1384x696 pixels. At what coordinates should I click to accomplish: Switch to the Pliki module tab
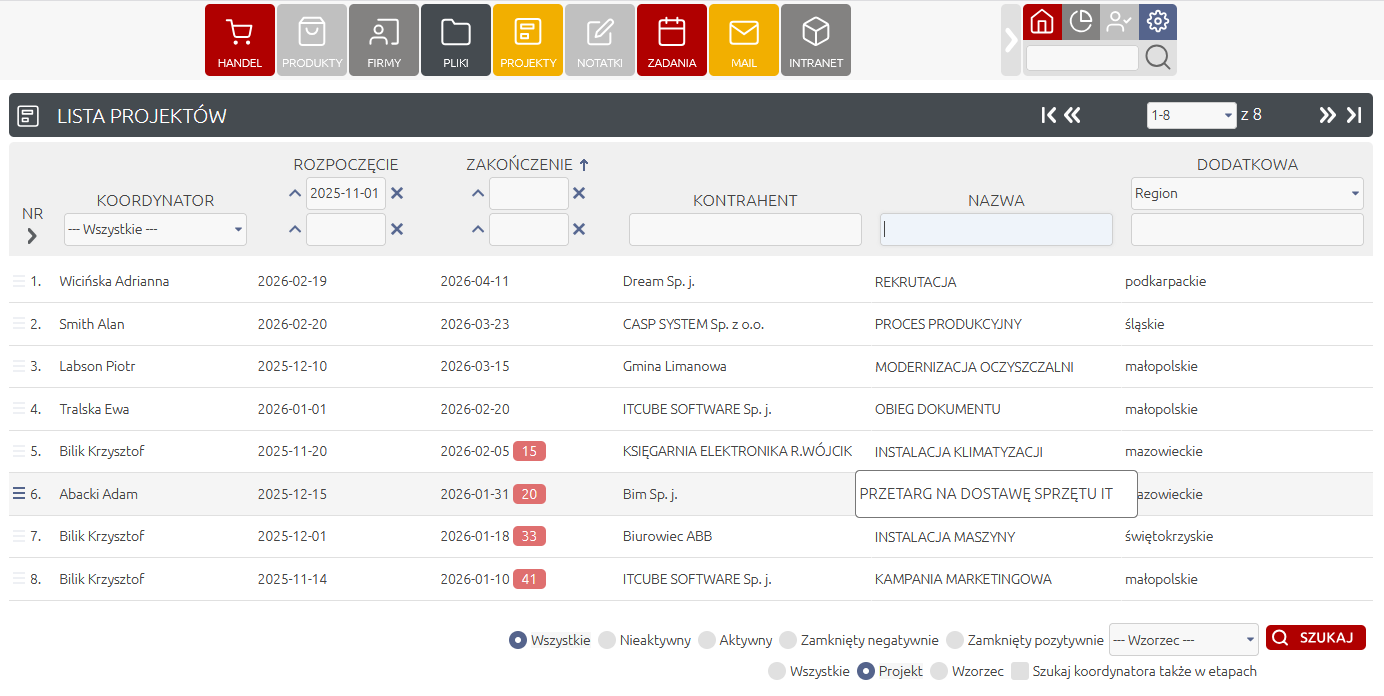tap(455, 40)
